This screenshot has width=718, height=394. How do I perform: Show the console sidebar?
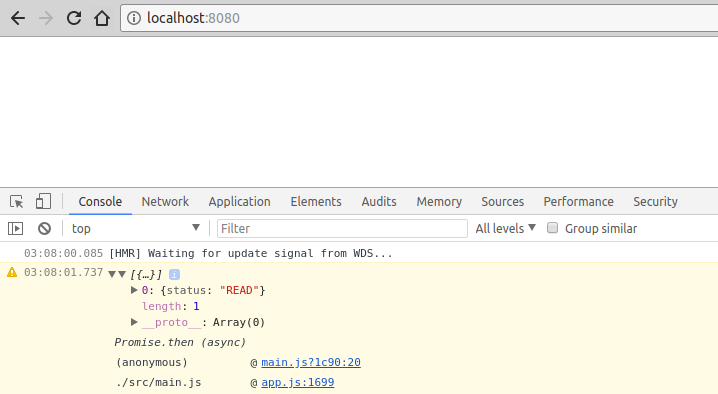[15, 228]
